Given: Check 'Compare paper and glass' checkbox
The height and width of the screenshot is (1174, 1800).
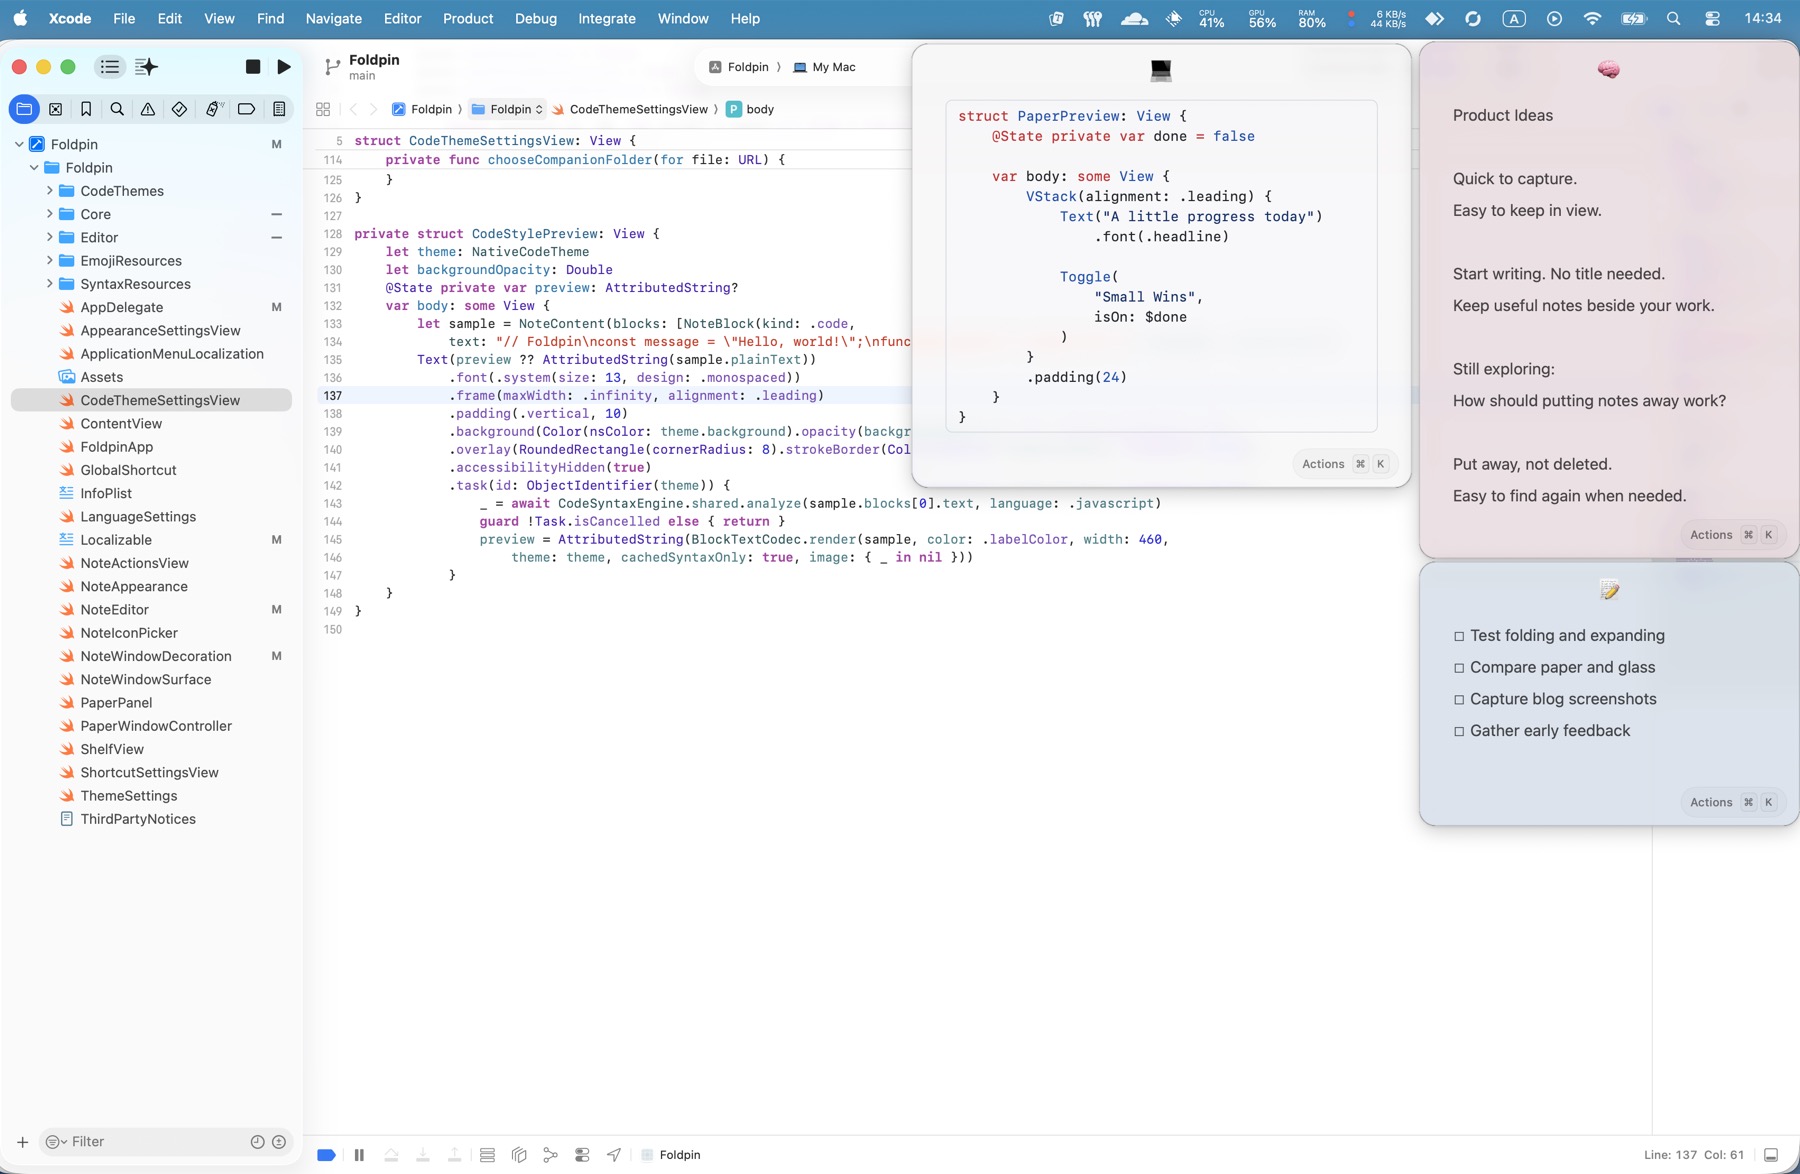Looking at the screenshot, I should pyautogui.click(x=1459, y=668).
